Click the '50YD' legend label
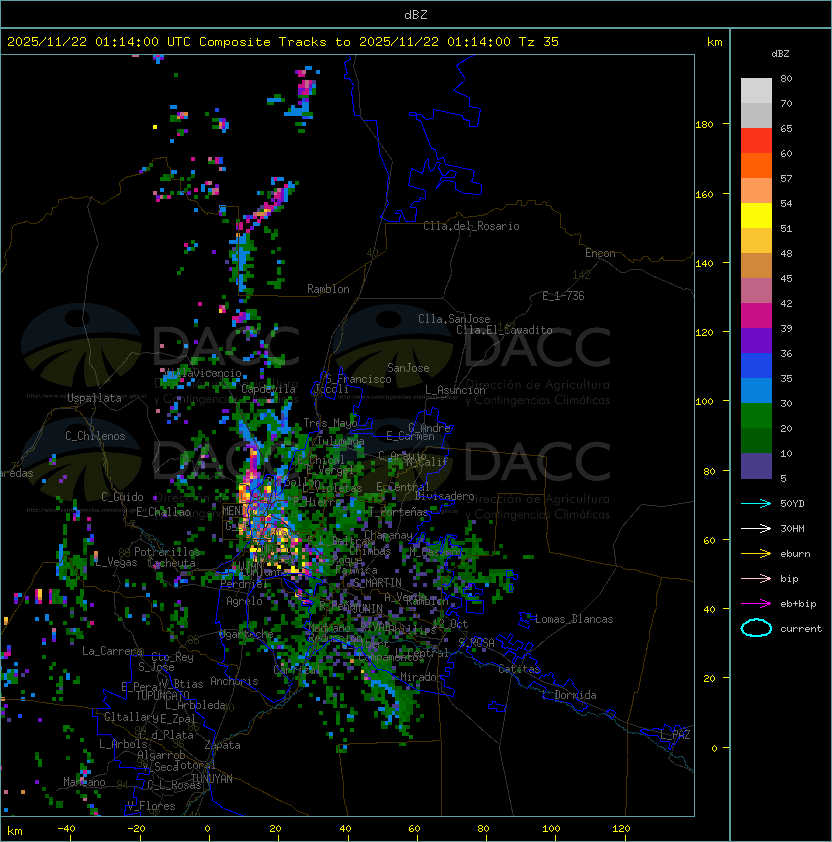Screen dimensions: 832x842 click(792, 504)
